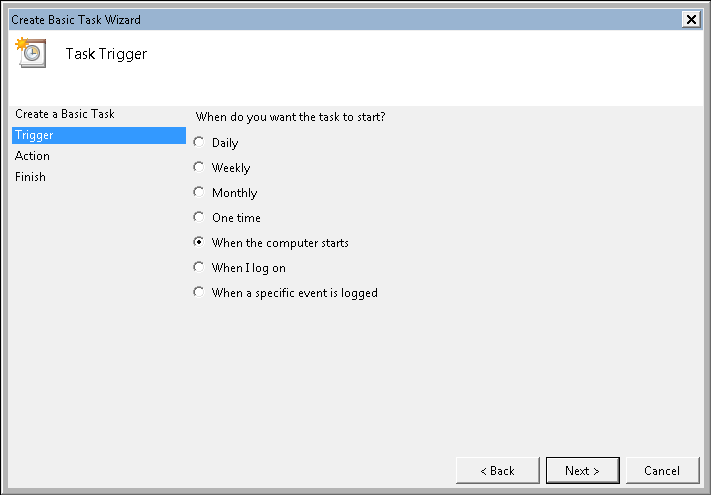Close the wizard with the X button
Screen dimensions: 711x495
(x=690, y=19)
